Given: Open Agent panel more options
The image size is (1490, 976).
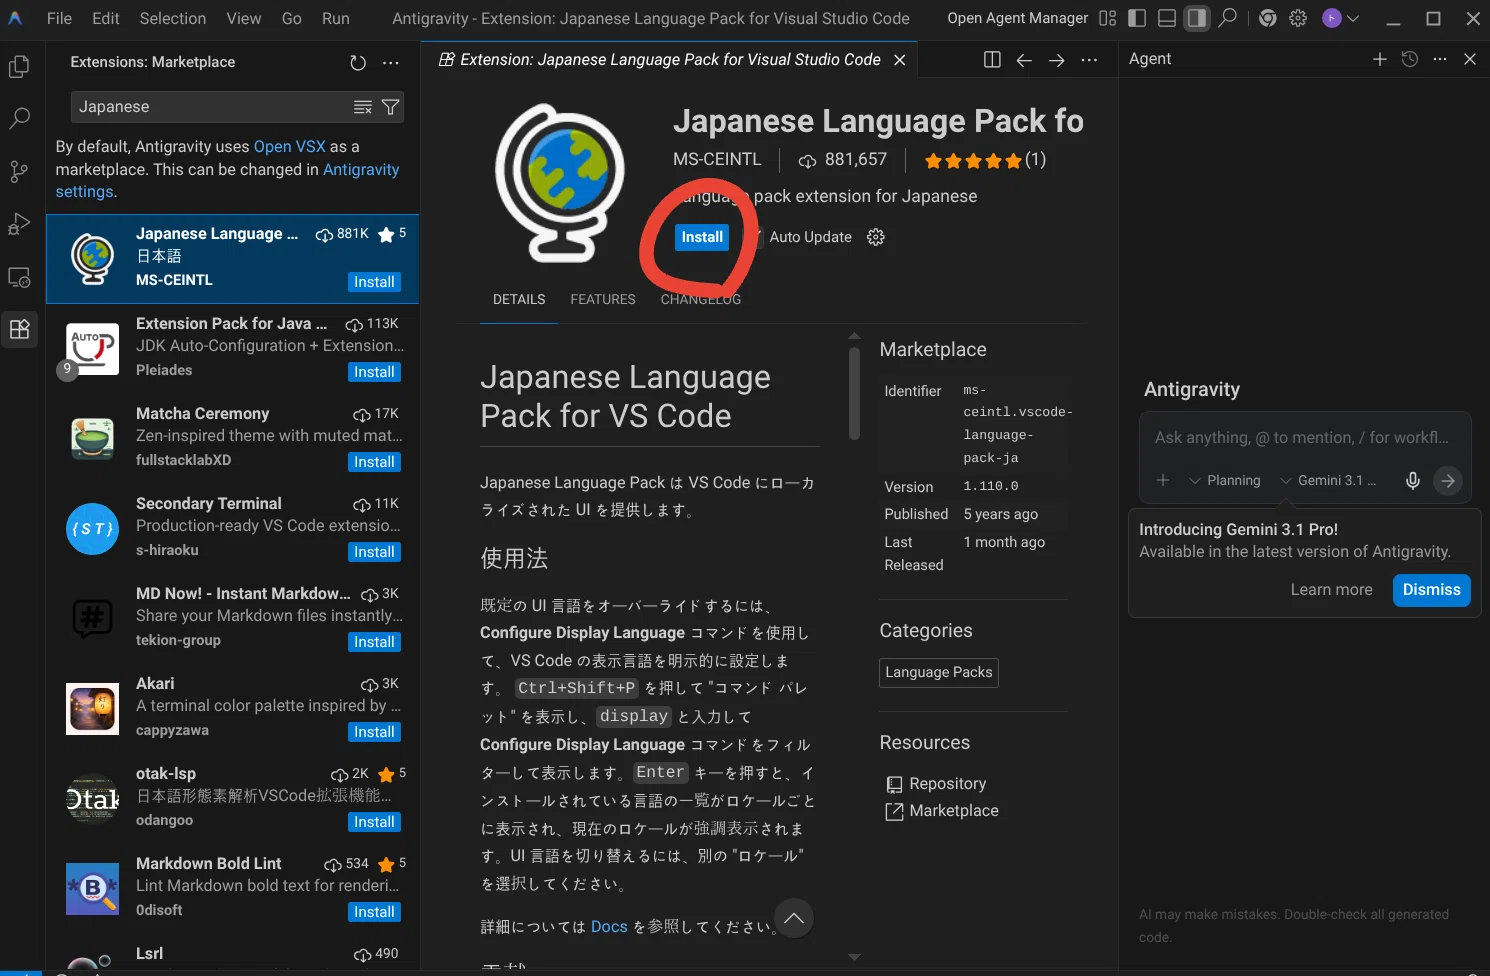Looking at the screenshot, I should [x=1440, y=59].
